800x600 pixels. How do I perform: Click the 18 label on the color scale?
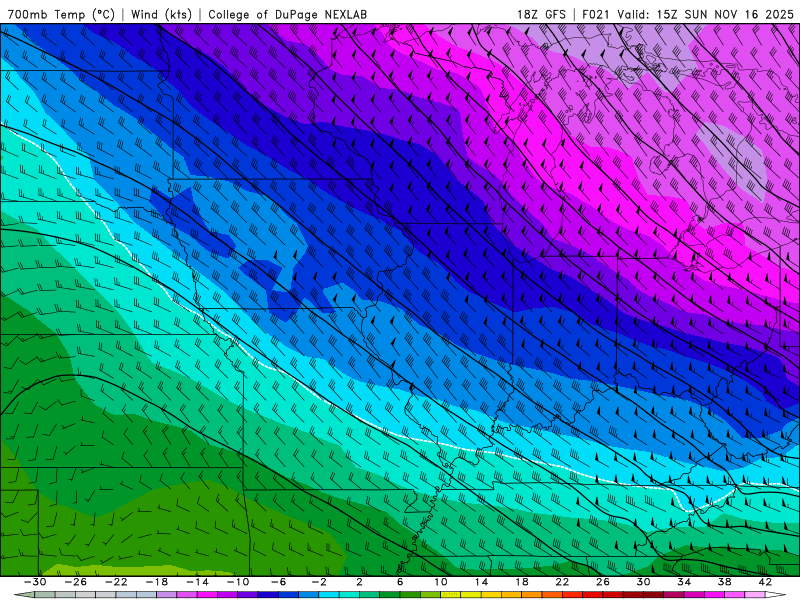522,582
